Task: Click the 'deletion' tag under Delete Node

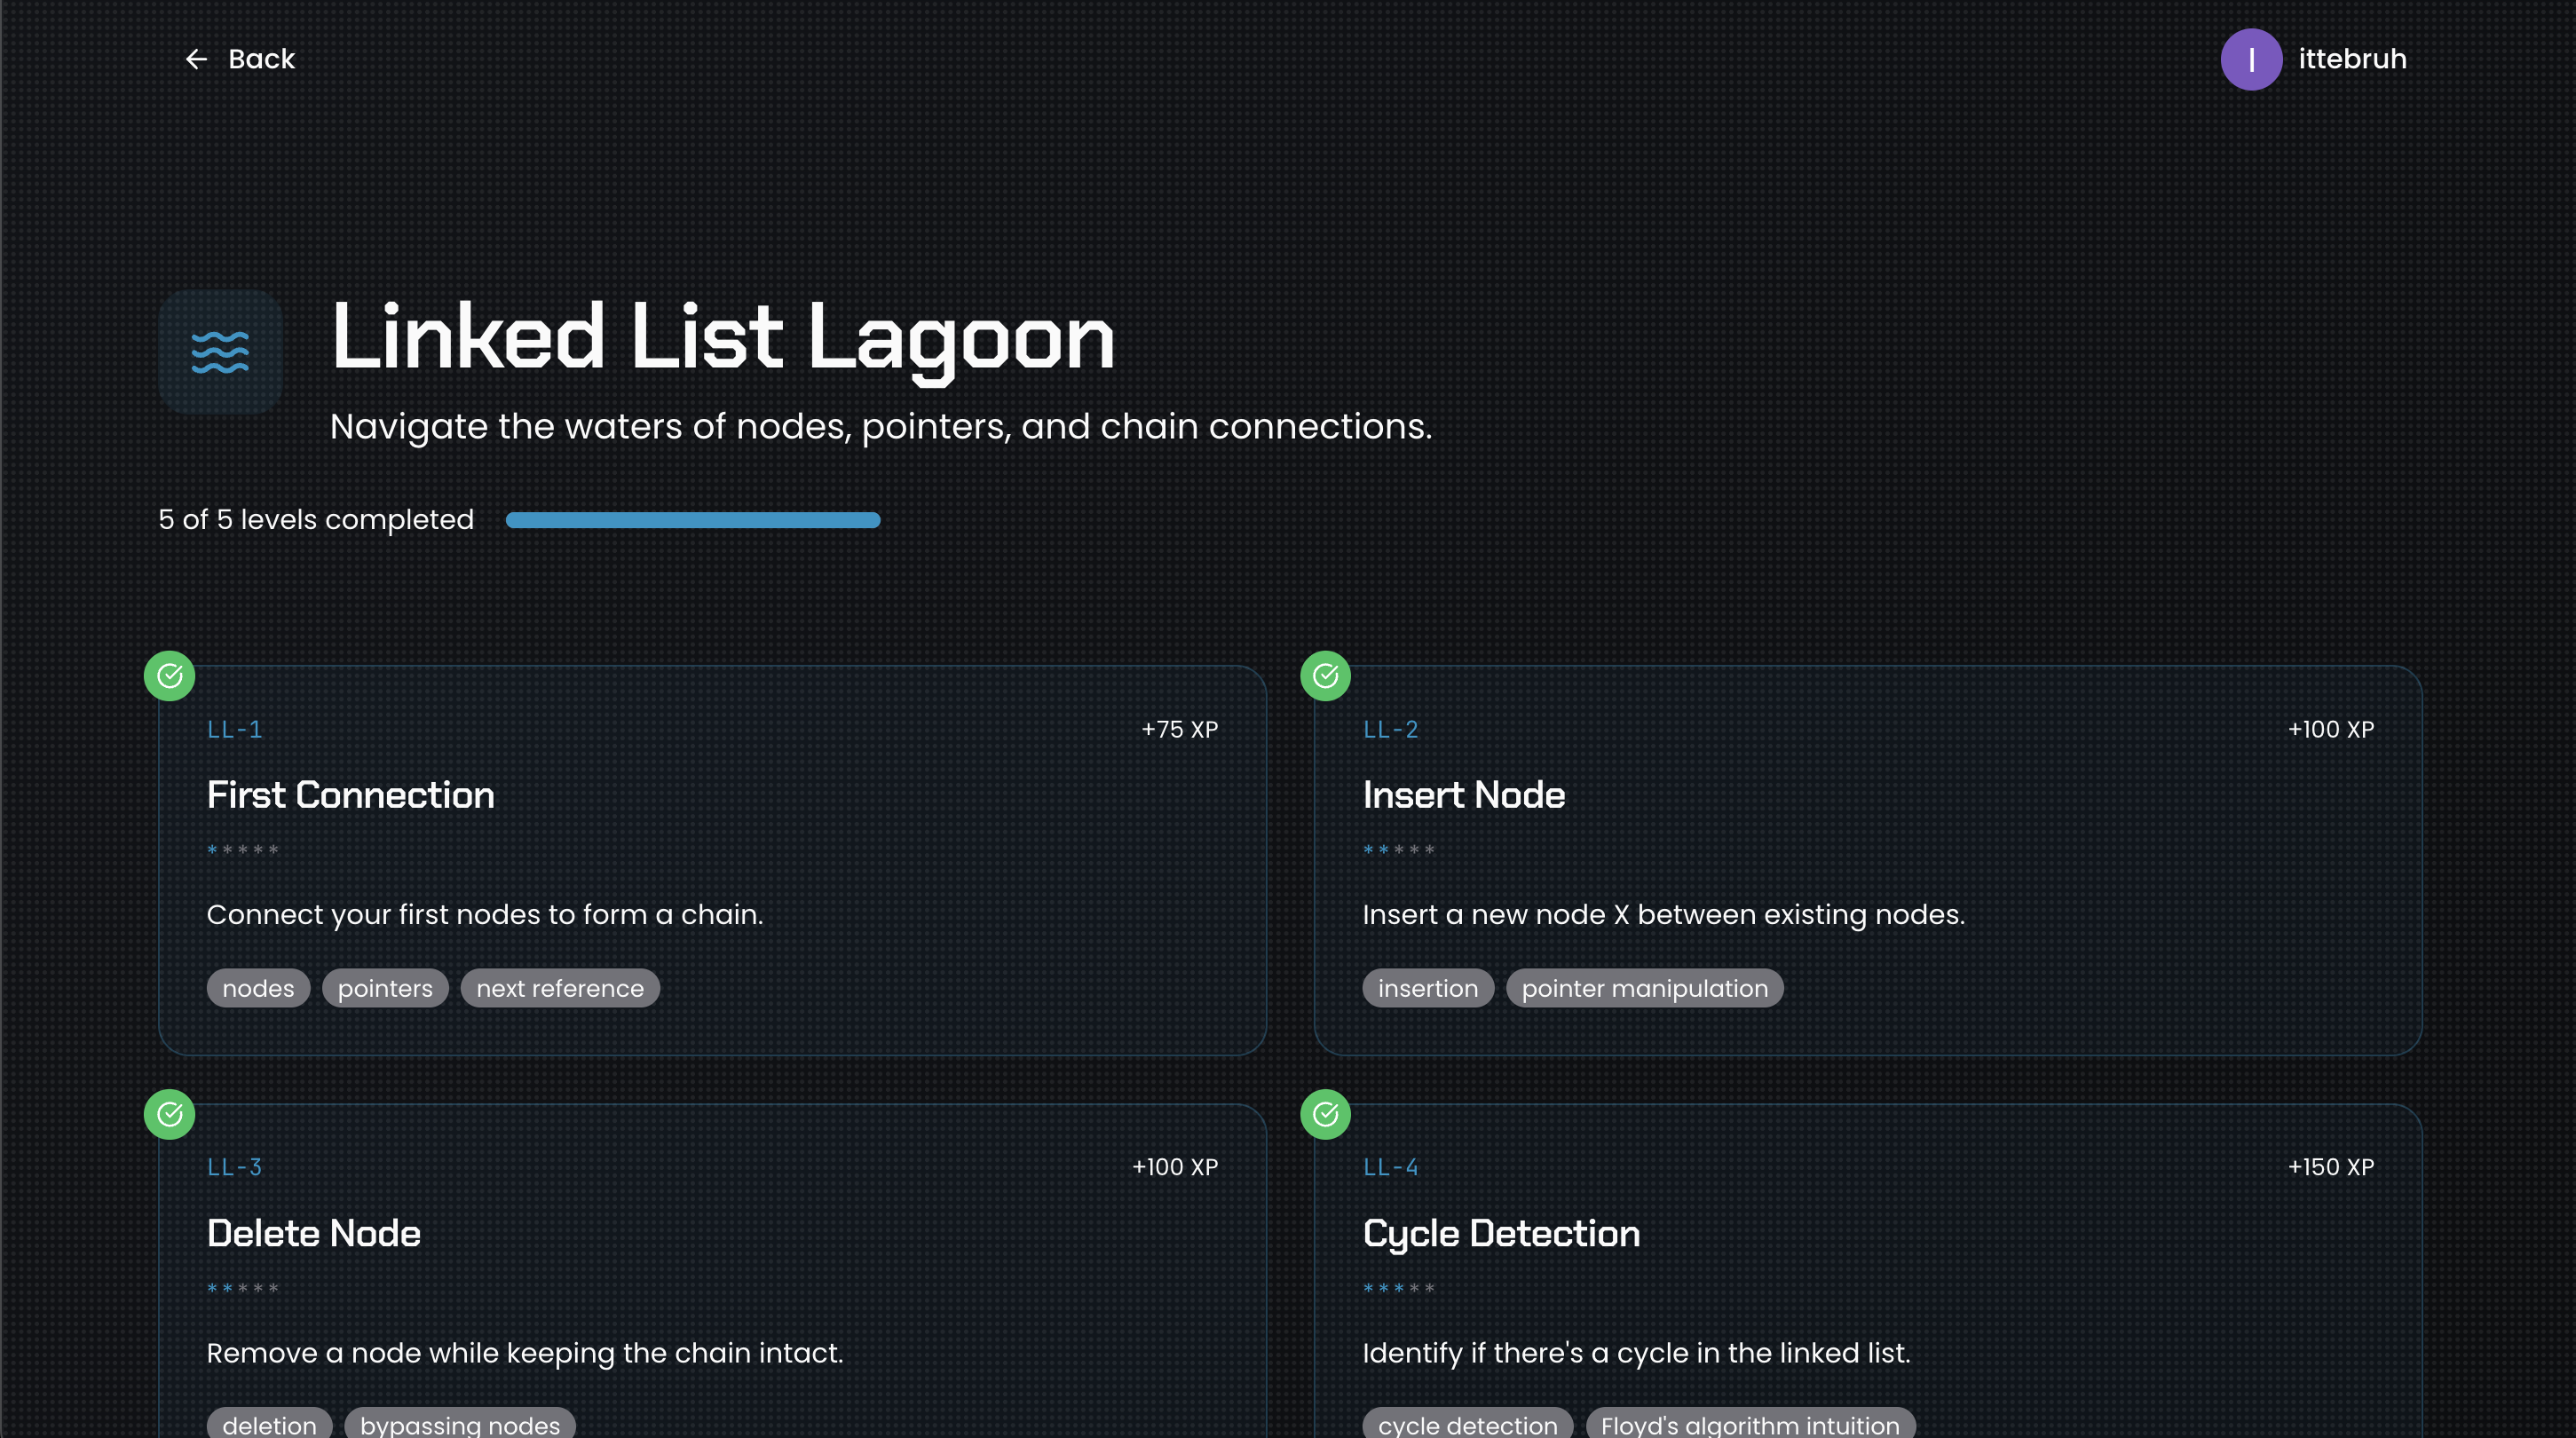Action: tap(269, 1426)
